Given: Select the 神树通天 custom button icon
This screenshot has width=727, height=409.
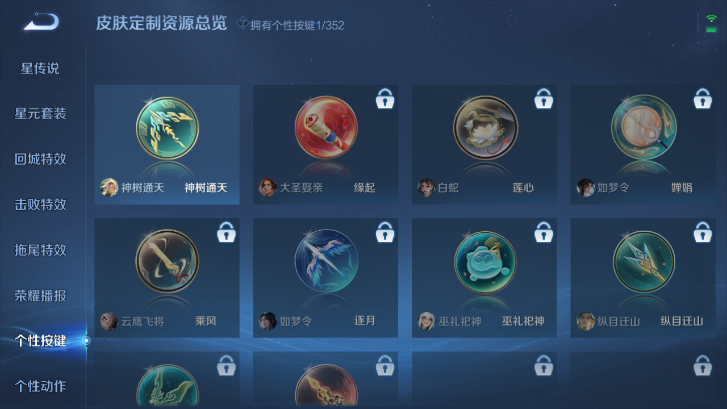Looking at the screenshot, I should (x=167, y=128).
